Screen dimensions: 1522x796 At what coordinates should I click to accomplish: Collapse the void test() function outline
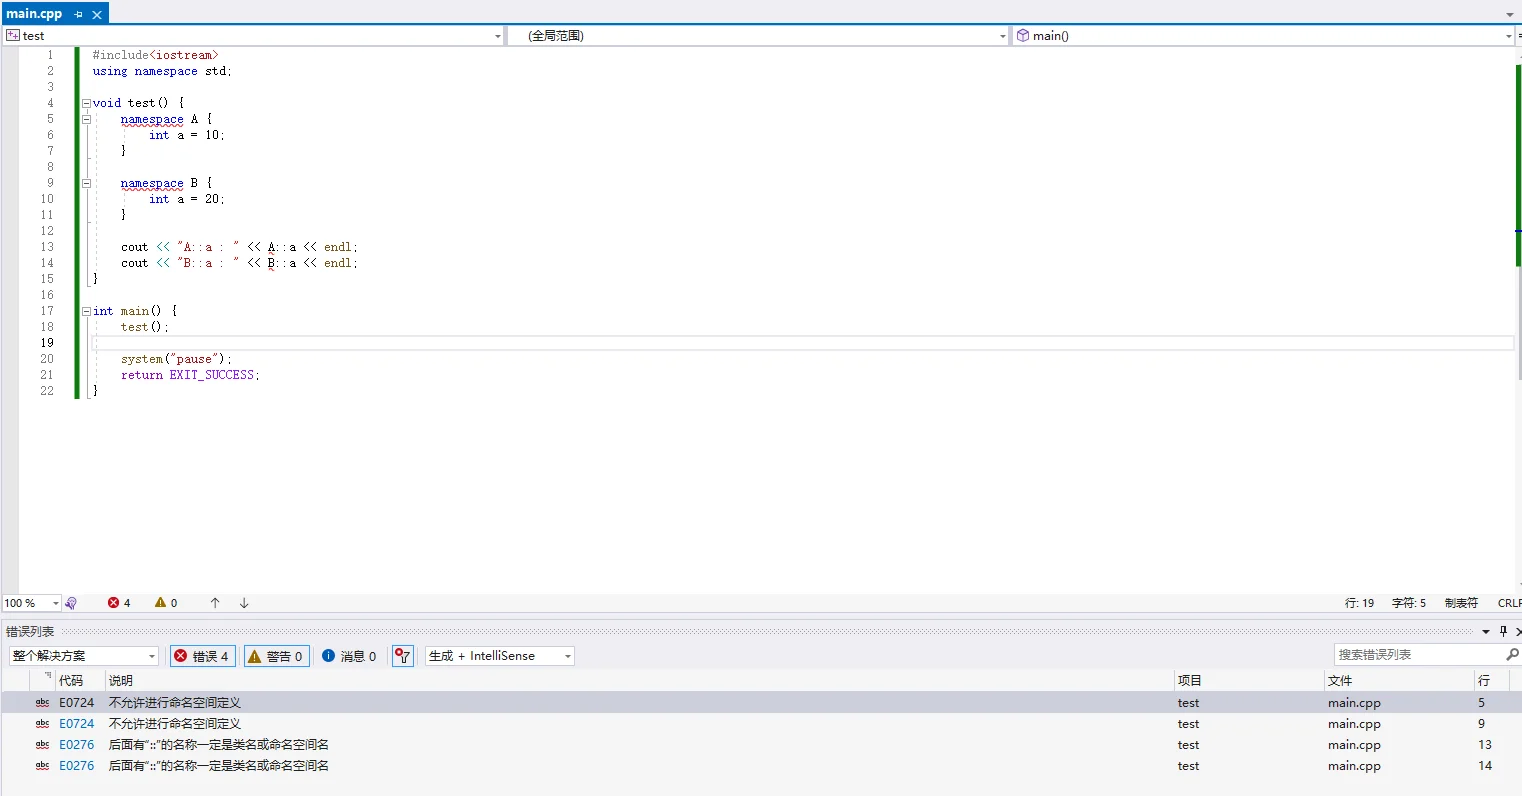[x=86, y=103]
